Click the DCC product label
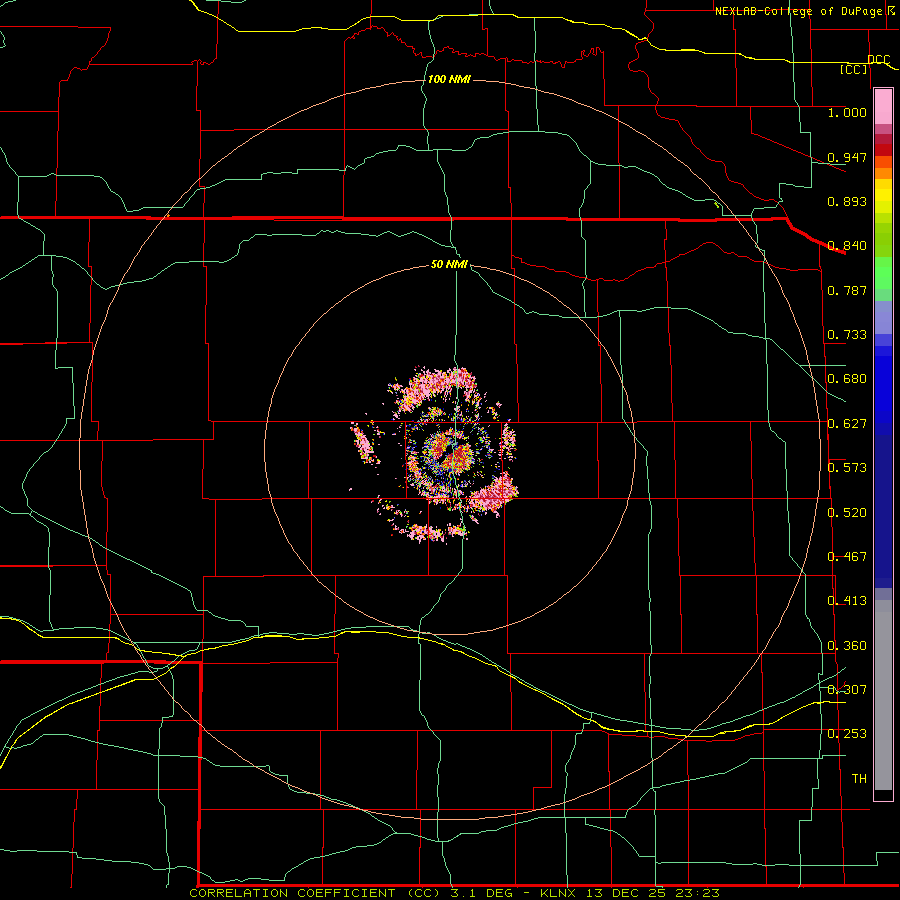 click(878, 60)
